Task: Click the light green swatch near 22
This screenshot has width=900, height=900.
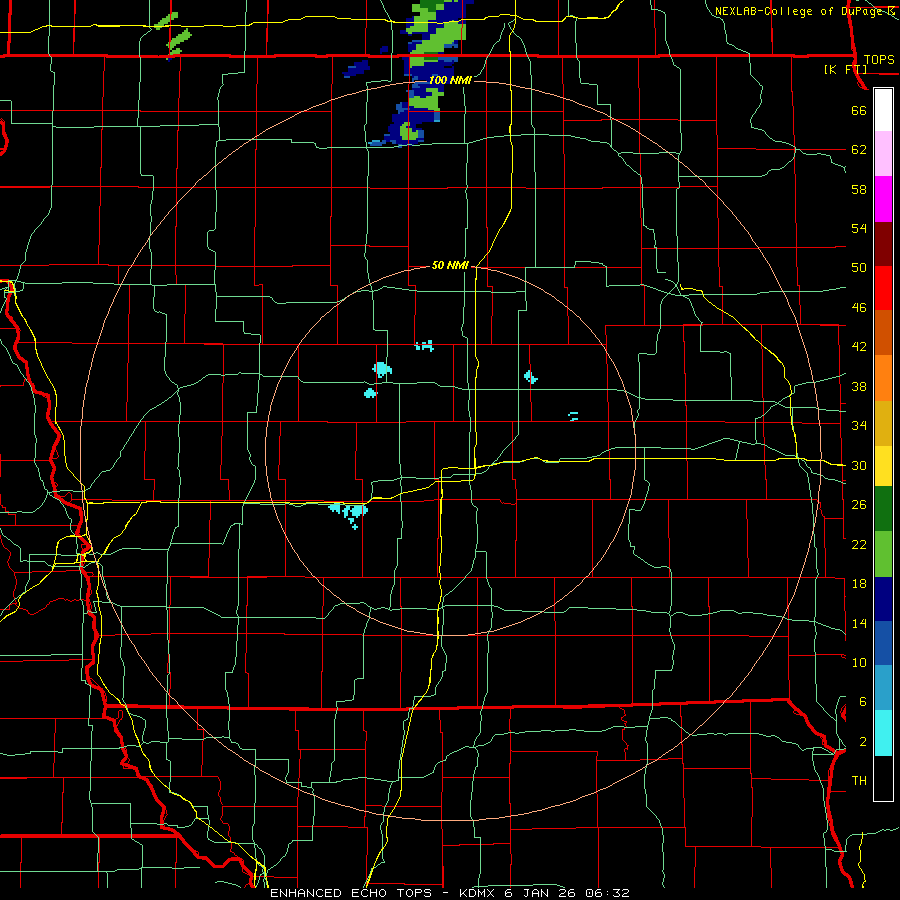Action: 883,554
